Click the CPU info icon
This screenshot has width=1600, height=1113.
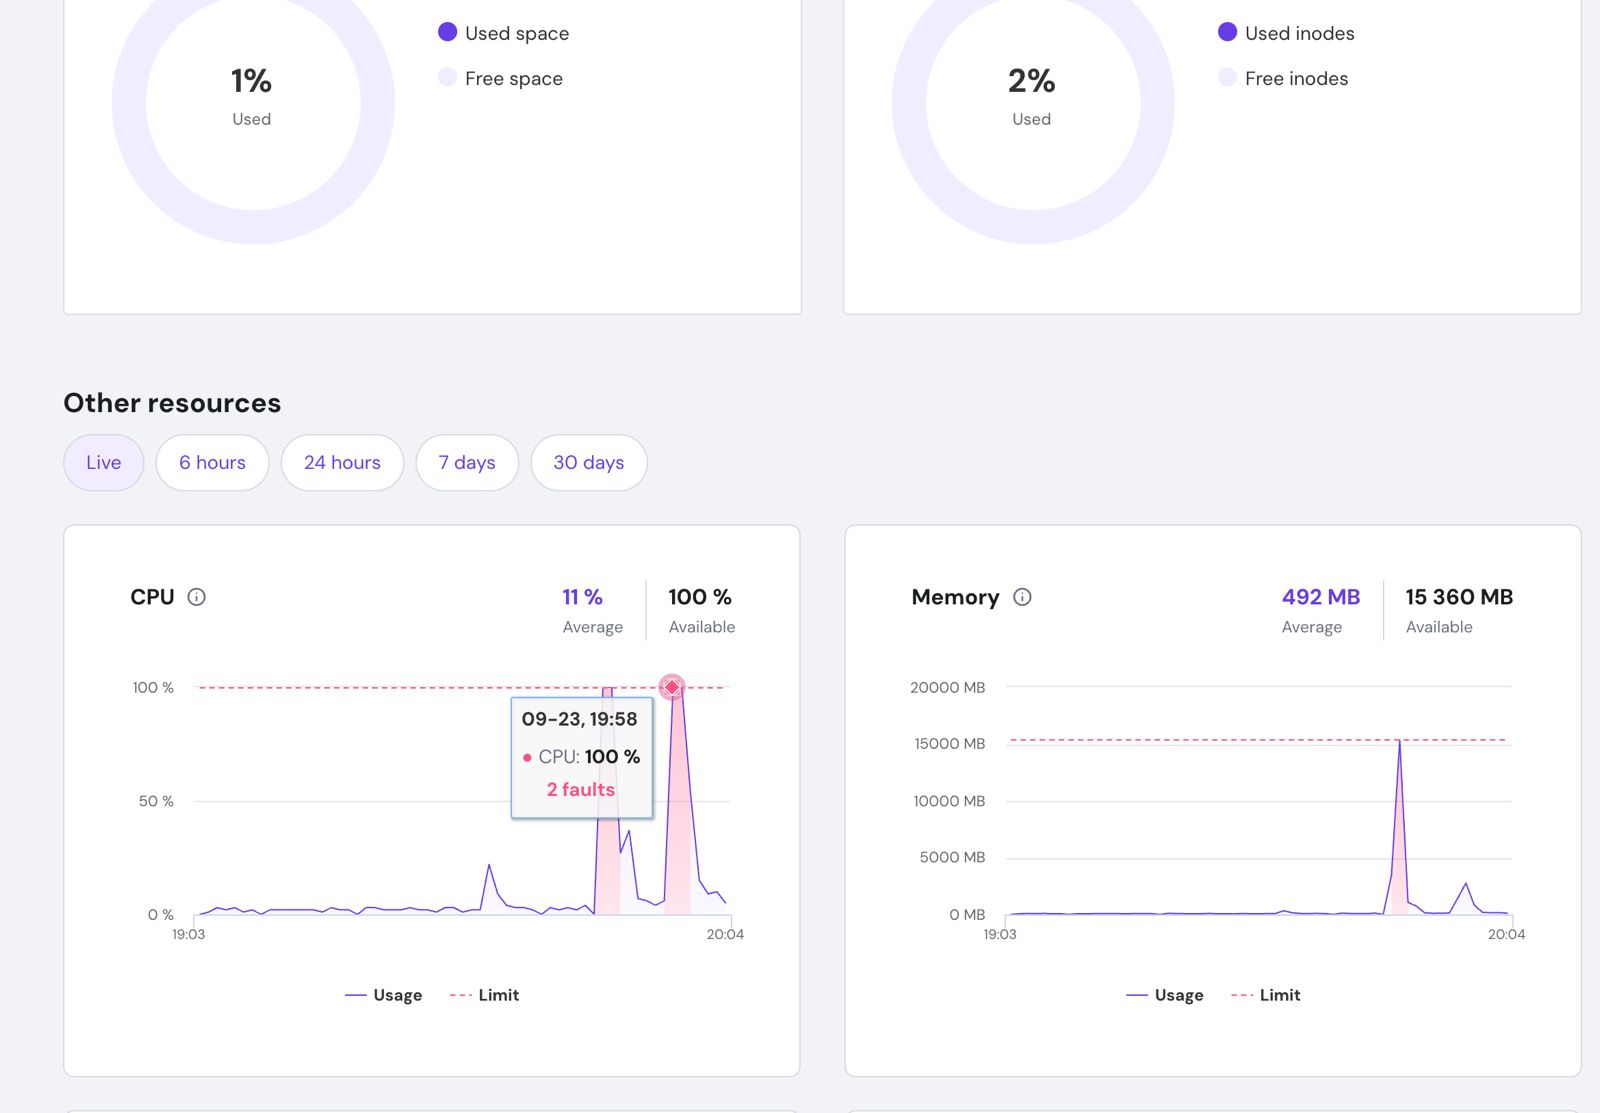coord(197,597)
